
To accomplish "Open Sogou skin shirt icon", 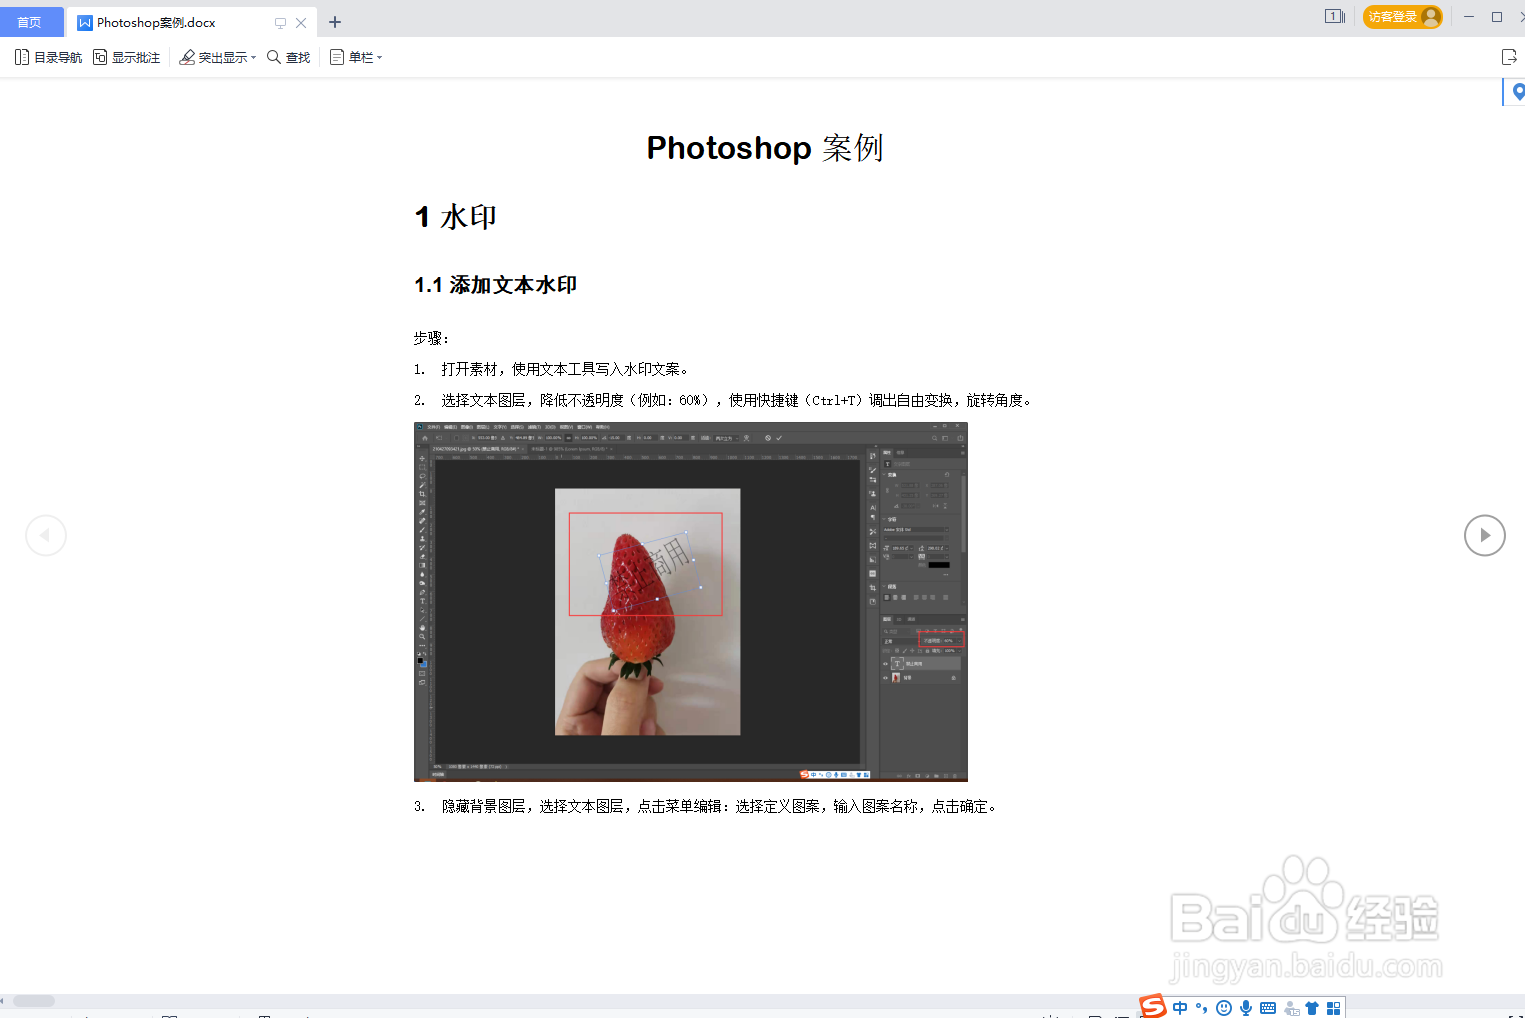I will 1312,1008.
